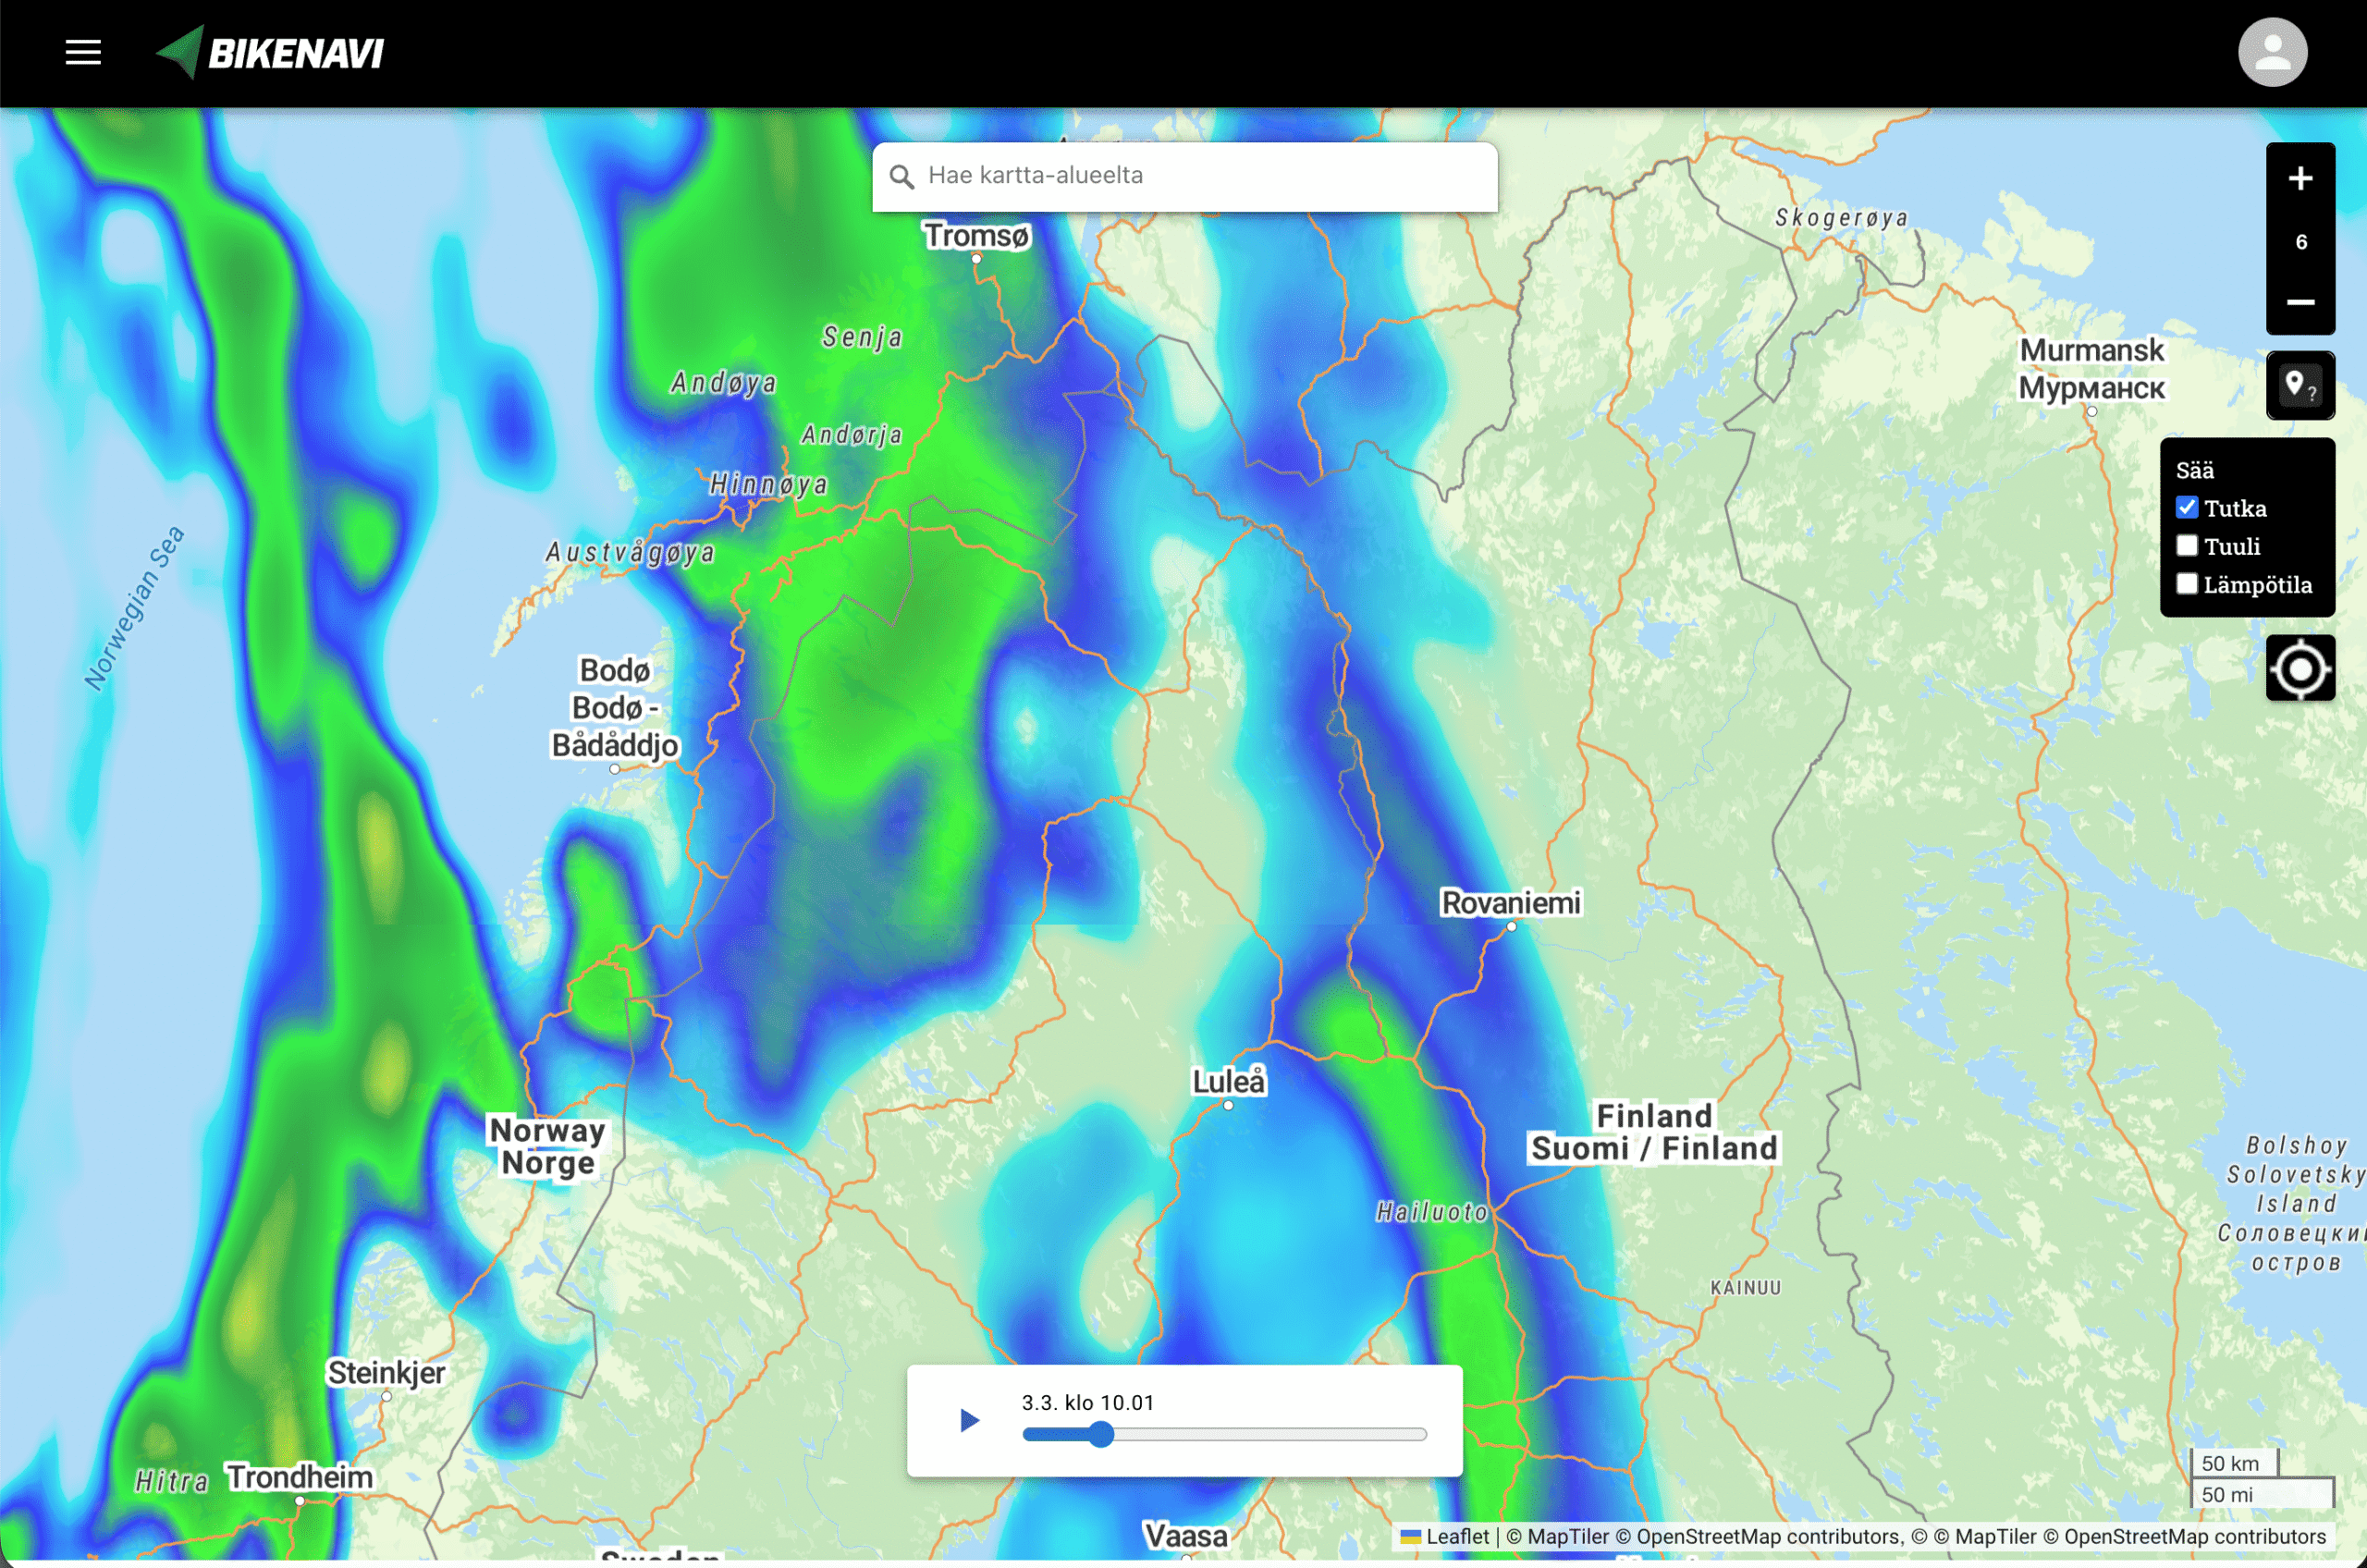Open the OpenStreetMap contributors link
Image resolution: width=2367 pixels, height=1568 pixels.
[1768, 1537]
